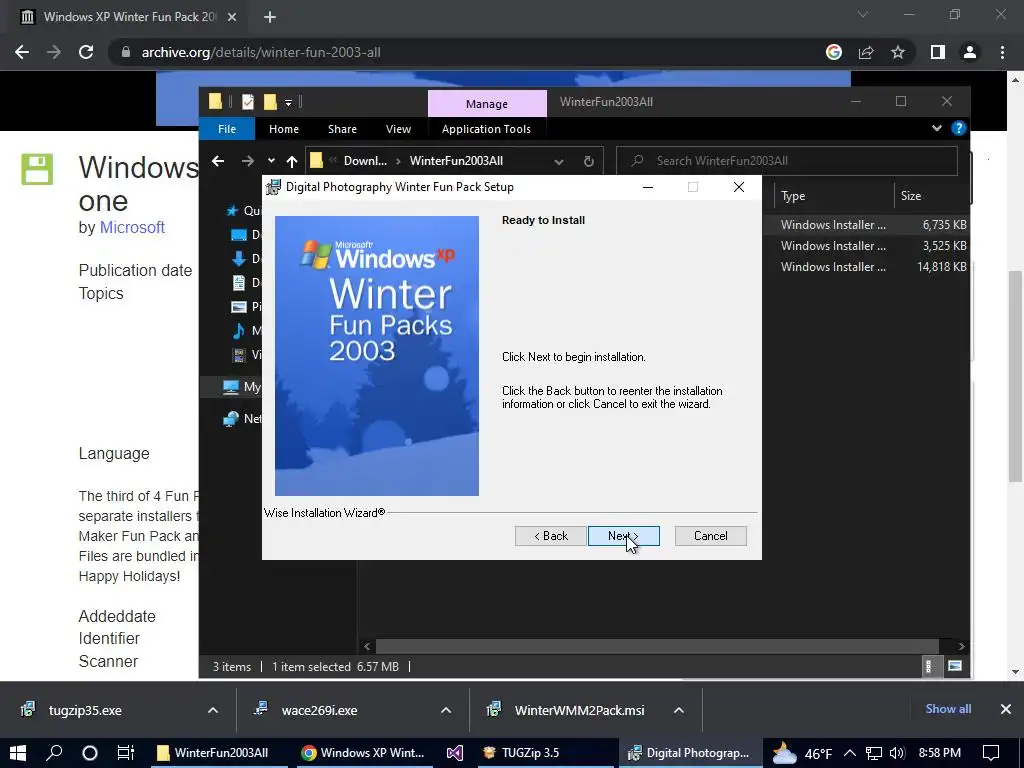Go back in the setup wizard
1024x768 pixels.
pos(551,536)
